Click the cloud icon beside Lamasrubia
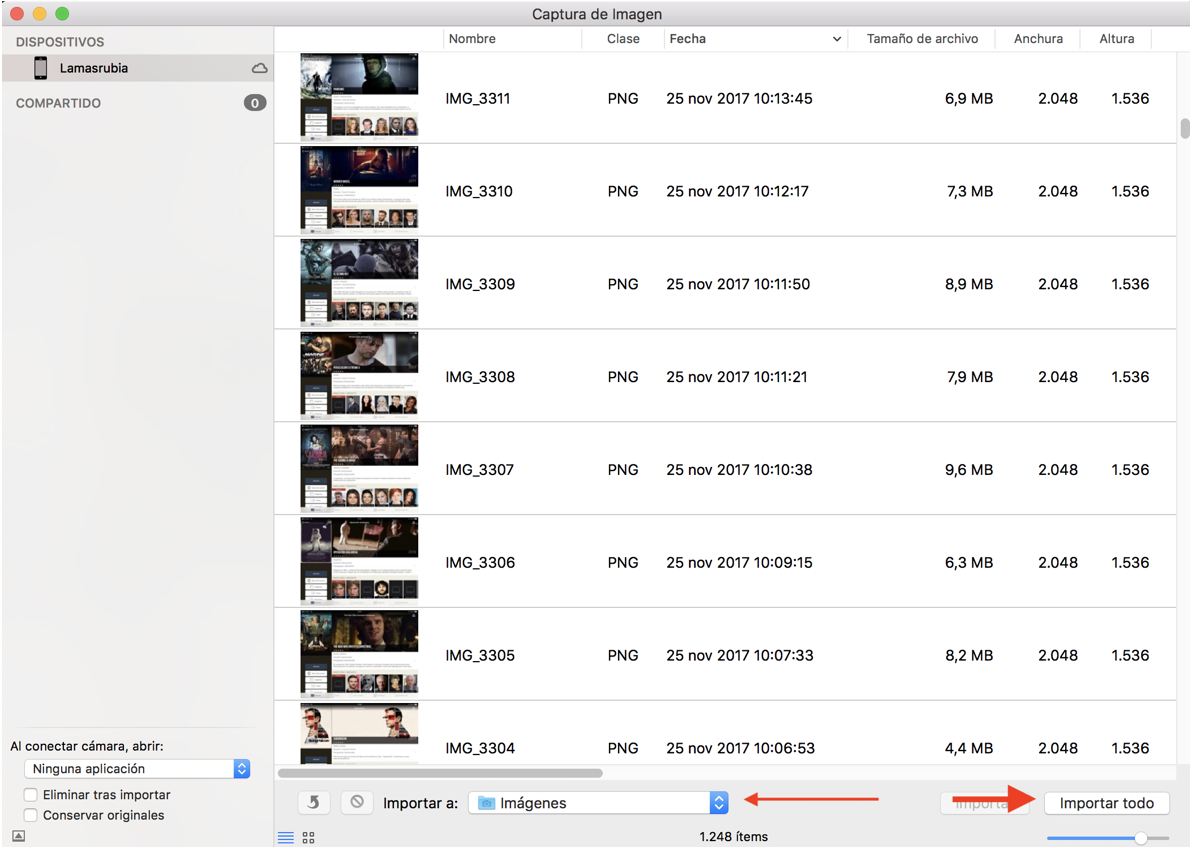The height and width of the screenshot is (848, 1204). [259, 68]
